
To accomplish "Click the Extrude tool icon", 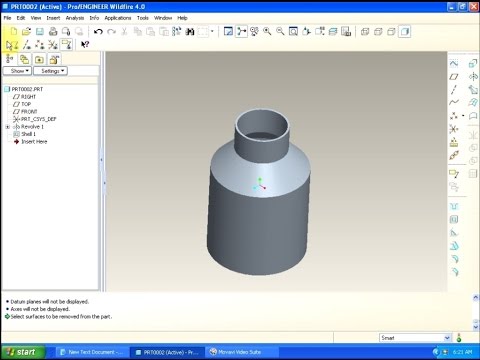I will pos(473,63).
